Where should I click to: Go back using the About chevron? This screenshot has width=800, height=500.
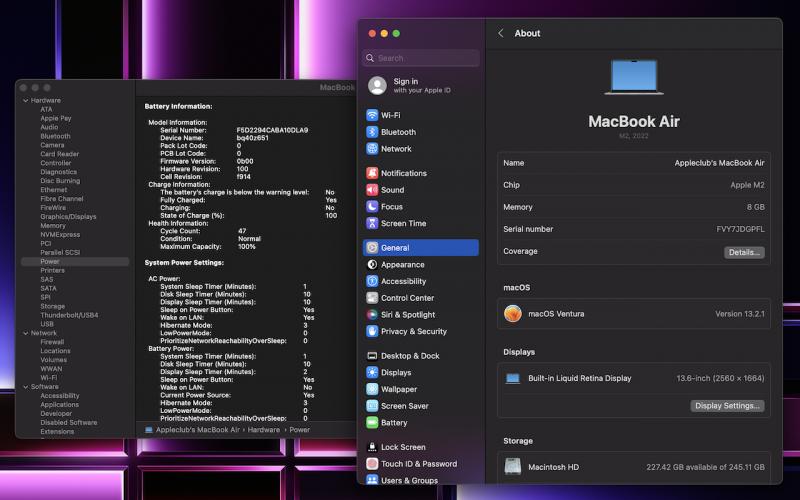[501, 33]
